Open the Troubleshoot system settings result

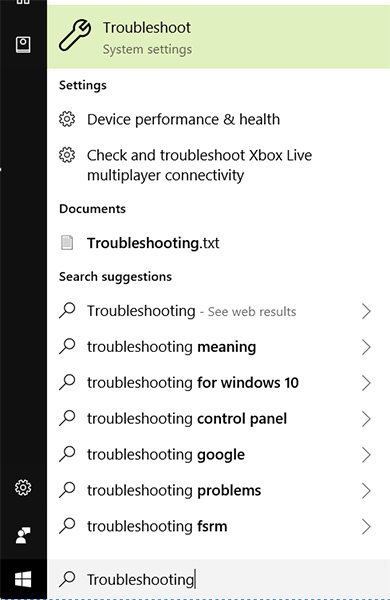click(x=219, y=37)
